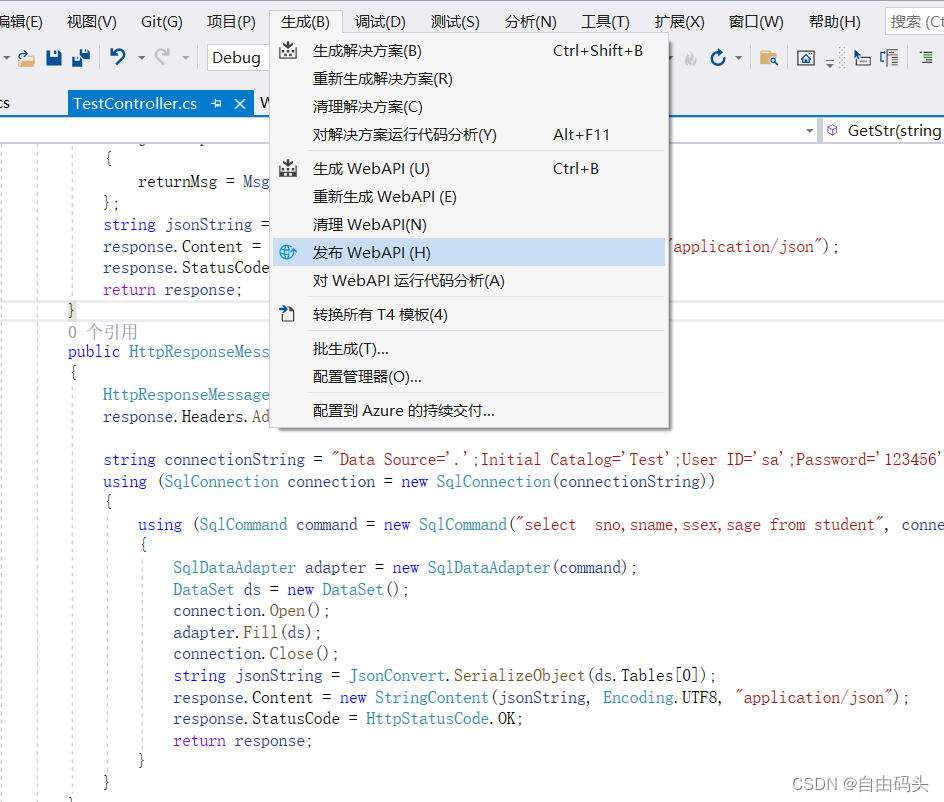The image size is (944, 802).
Task: Undo the last edit
Action: pos(117,58)
